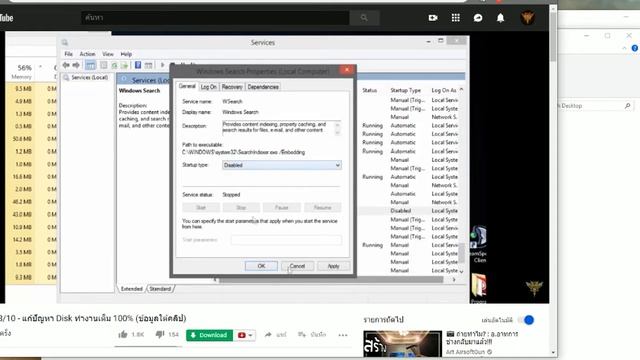The image size is (640, 360).
Task: Select the Extended tab at bottom
Action: (x=132, y=289)
